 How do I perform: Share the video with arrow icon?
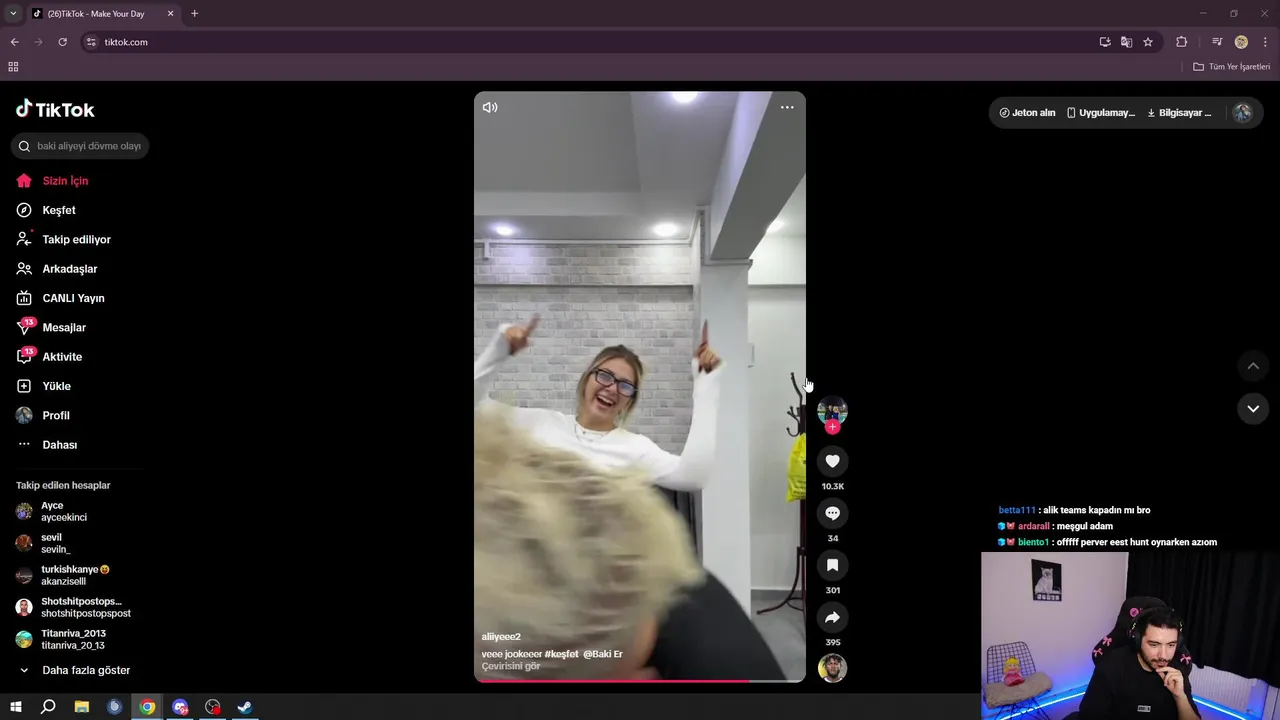click(832, 617)
